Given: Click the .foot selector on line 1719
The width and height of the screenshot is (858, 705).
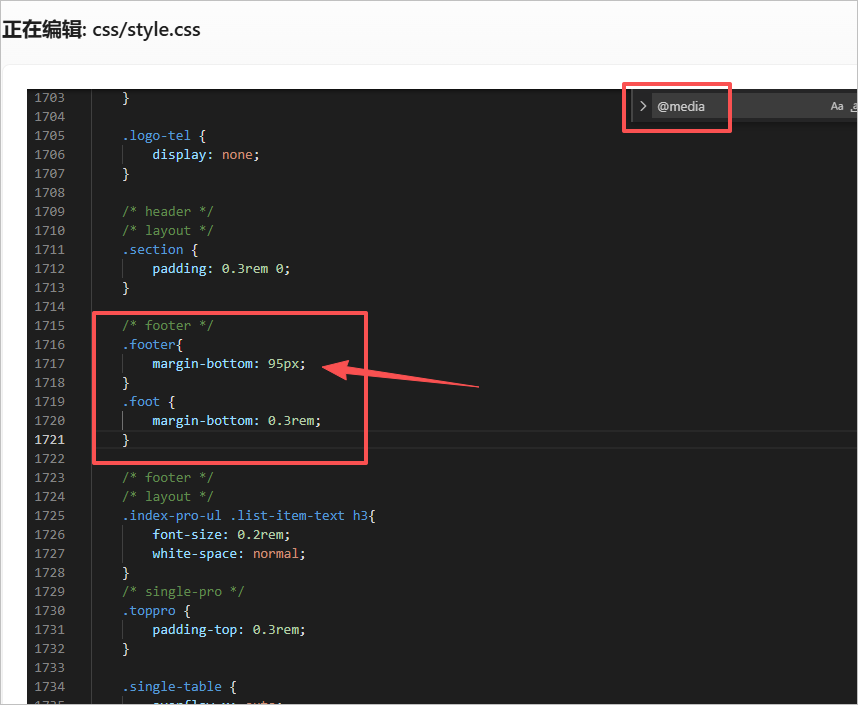Looking at the screenshot, I should coord(141,402).
